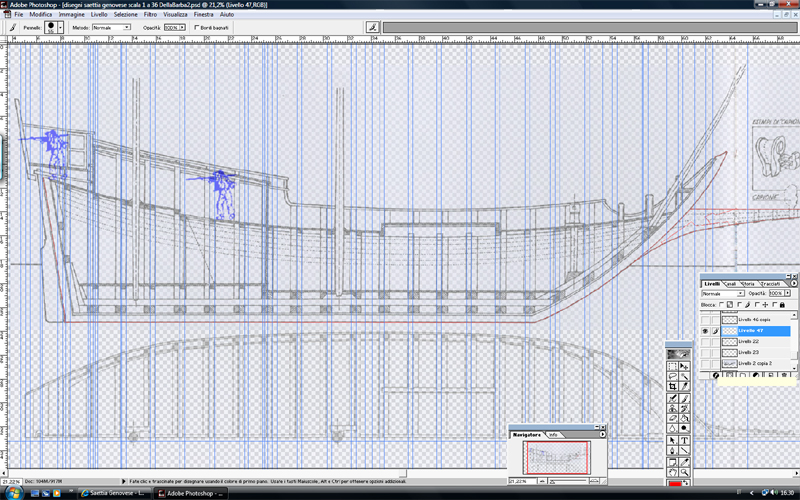
Task: Open the Filtro menu
Action: coord(150,15)
